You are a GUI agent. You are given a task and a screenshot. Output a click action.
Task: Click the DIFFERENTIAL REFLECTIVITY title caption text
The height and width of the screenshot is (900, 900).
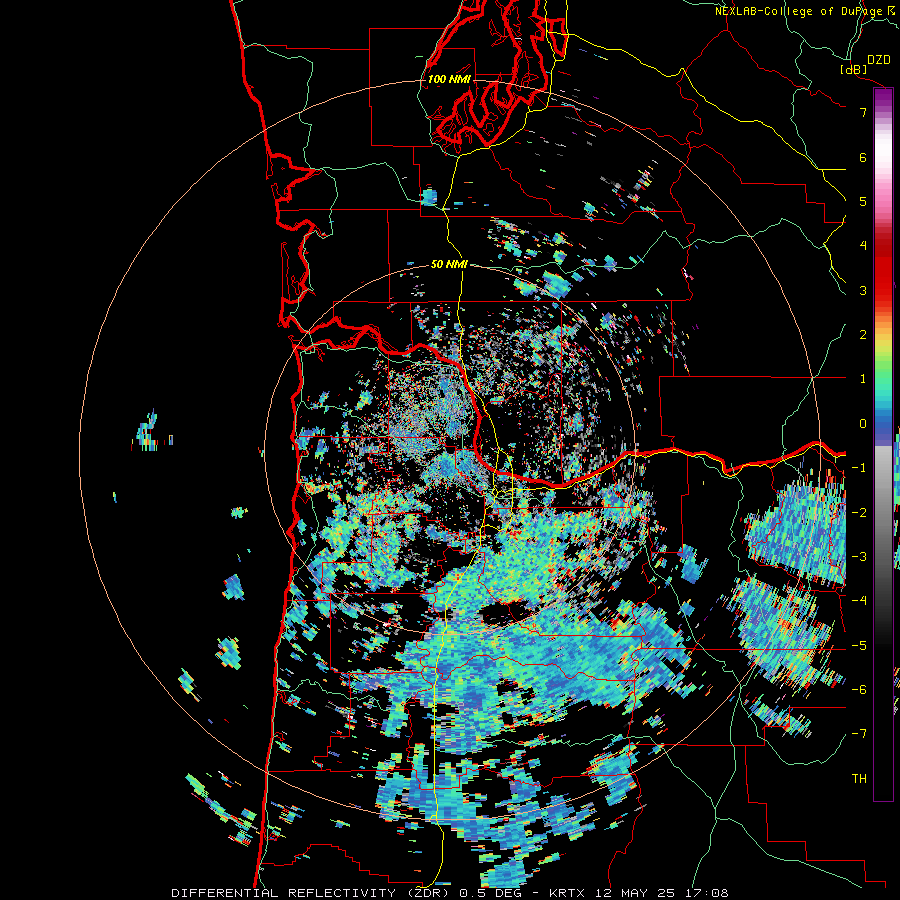coord(450,893)
